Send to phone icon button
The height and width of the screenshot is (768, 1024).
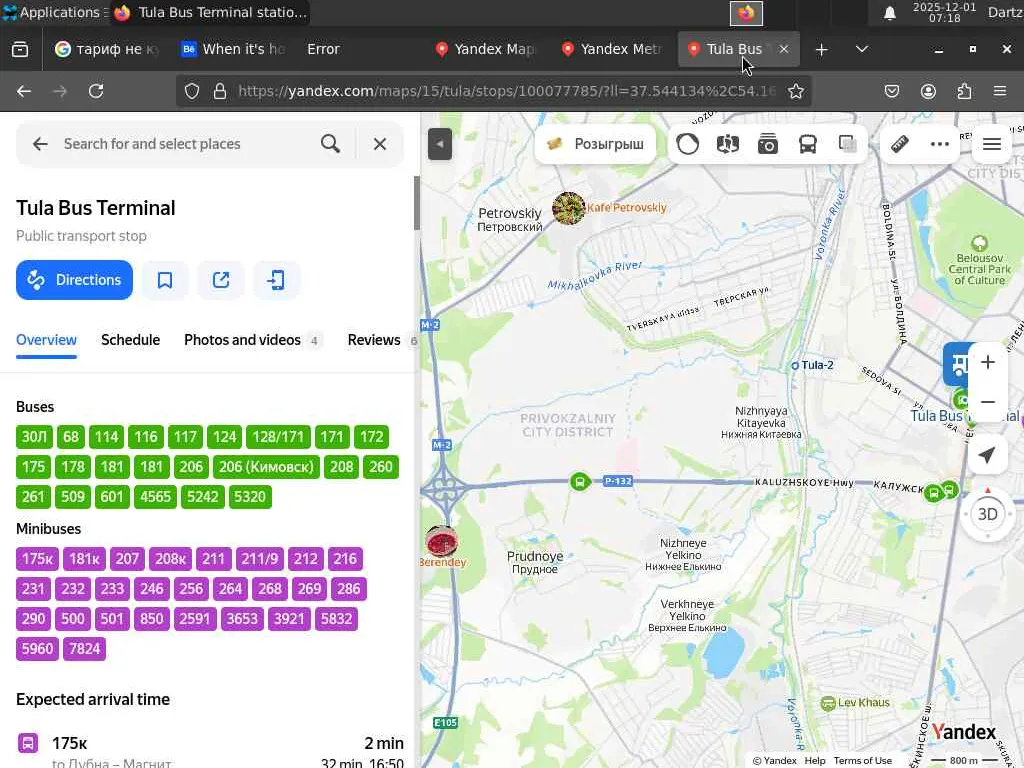(276, 280)
